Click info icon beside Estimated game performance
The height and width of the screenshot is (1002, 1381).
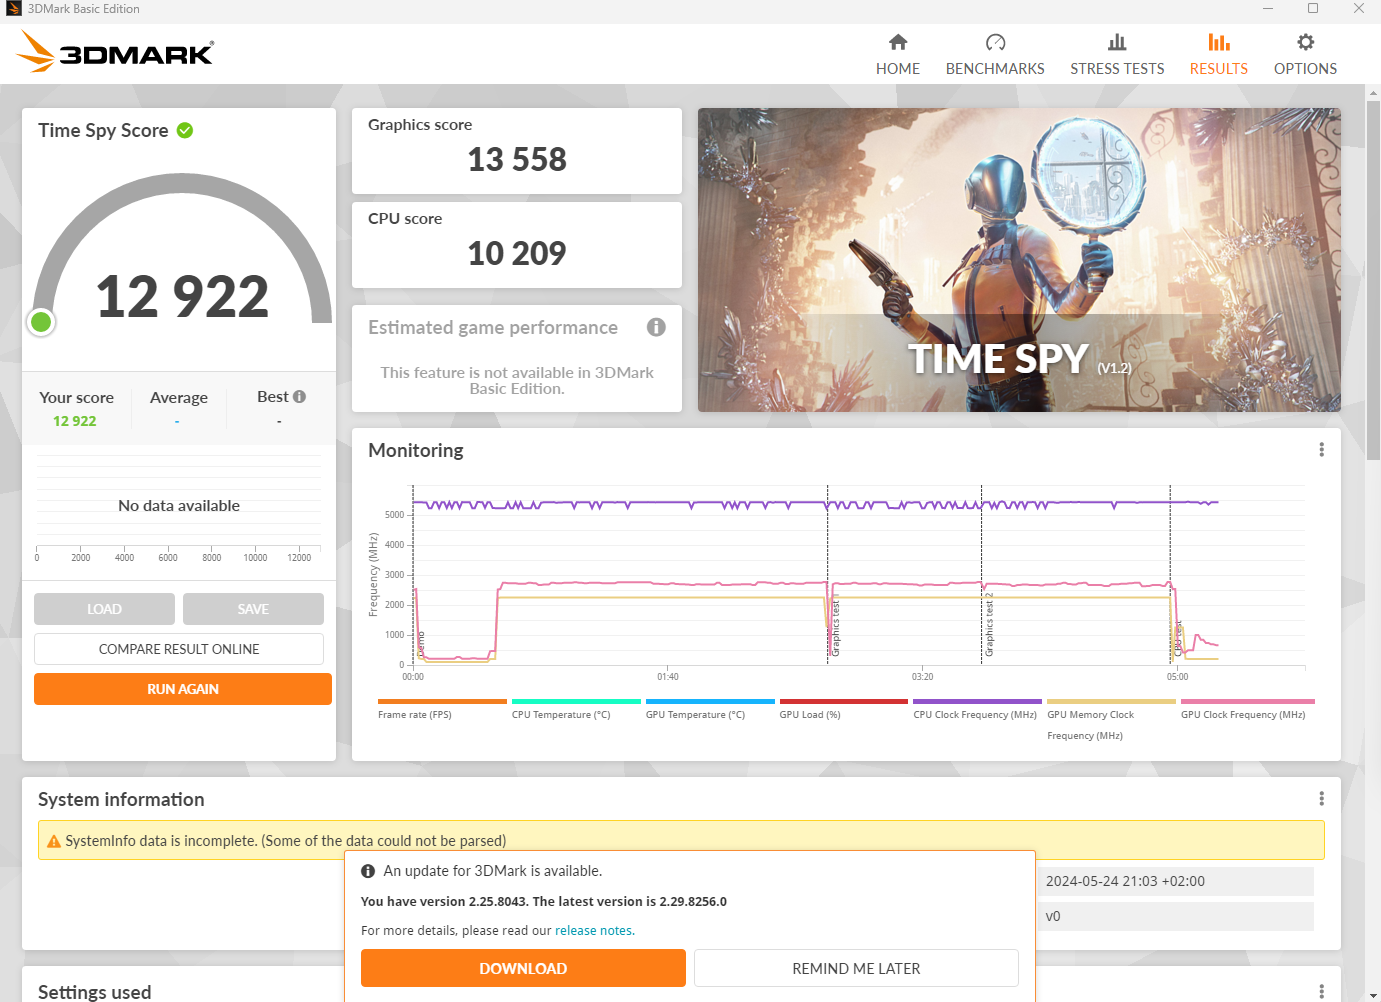pyautogui.click(x=656, y=327)
